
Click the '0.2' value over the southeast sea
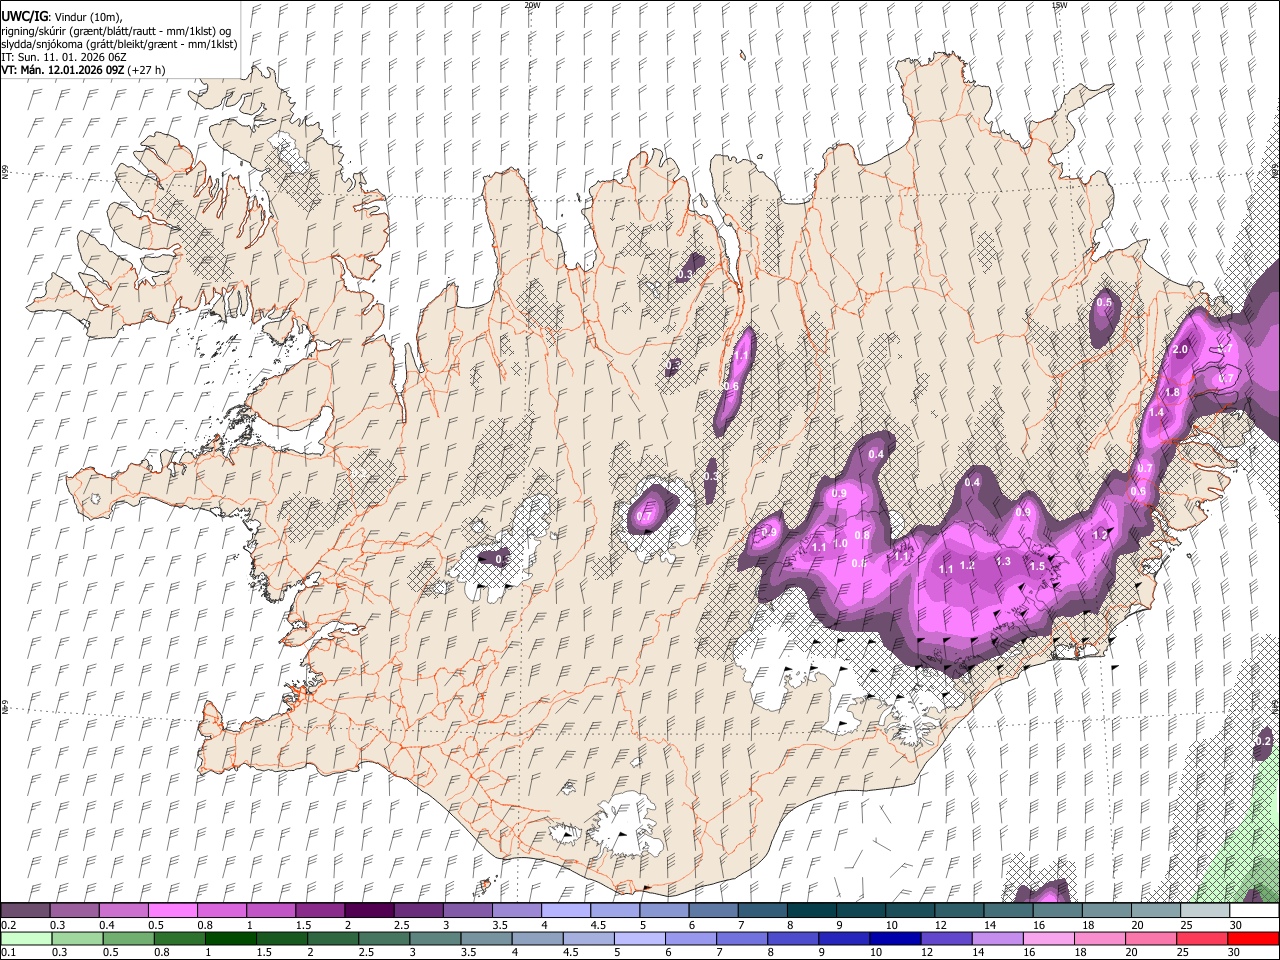pos(1263,741)
